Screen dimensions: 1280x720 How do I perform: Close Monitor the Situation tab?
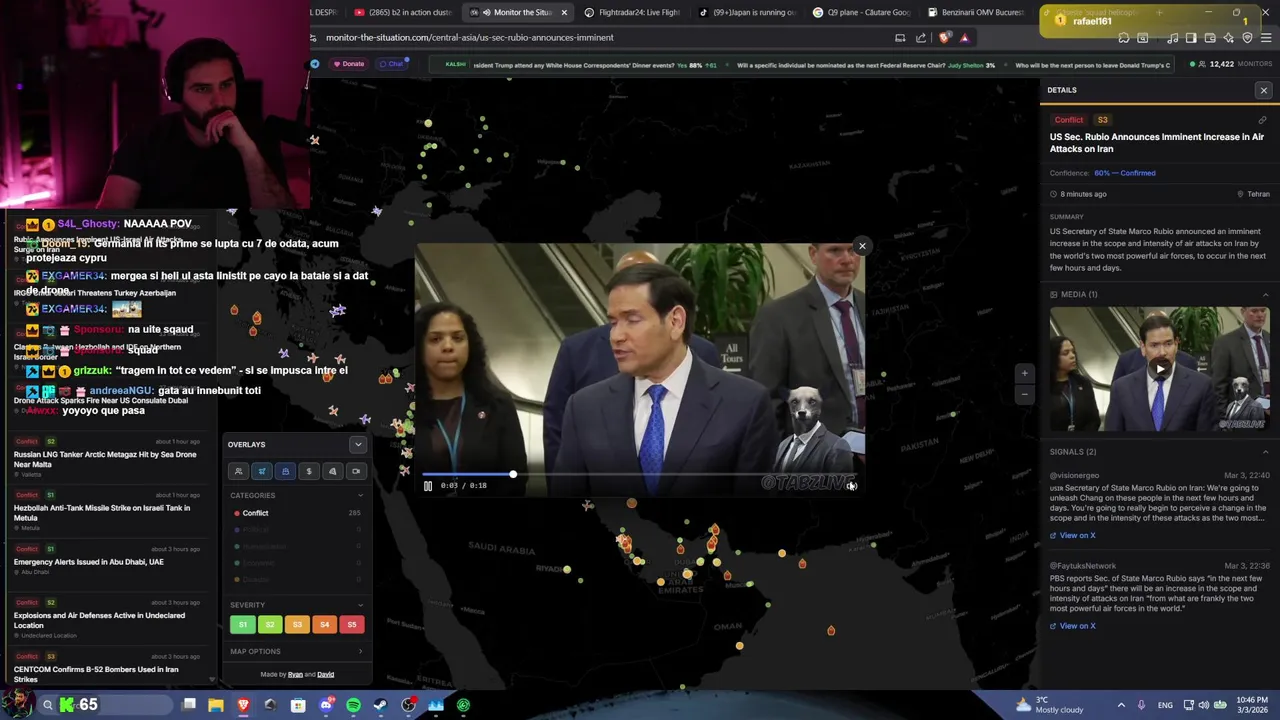[564, 13]
